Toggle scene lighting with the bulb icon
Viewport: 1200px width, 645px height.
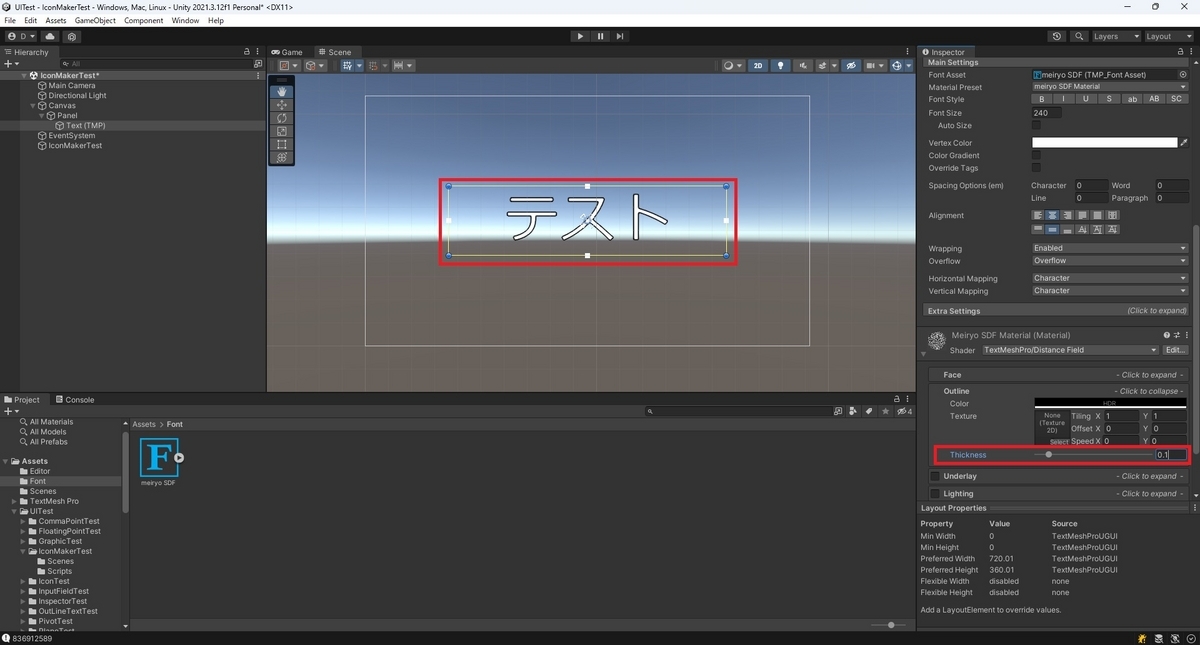pyautogui.click(x=781, y=65)
